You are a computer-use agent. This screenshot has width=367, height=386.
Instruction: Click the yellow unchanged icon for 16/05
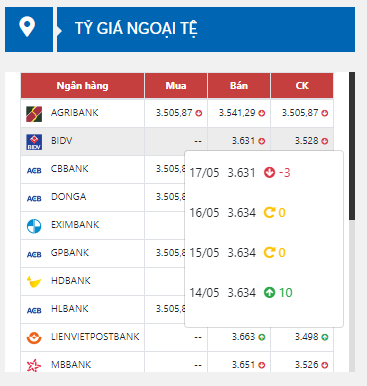269,212
